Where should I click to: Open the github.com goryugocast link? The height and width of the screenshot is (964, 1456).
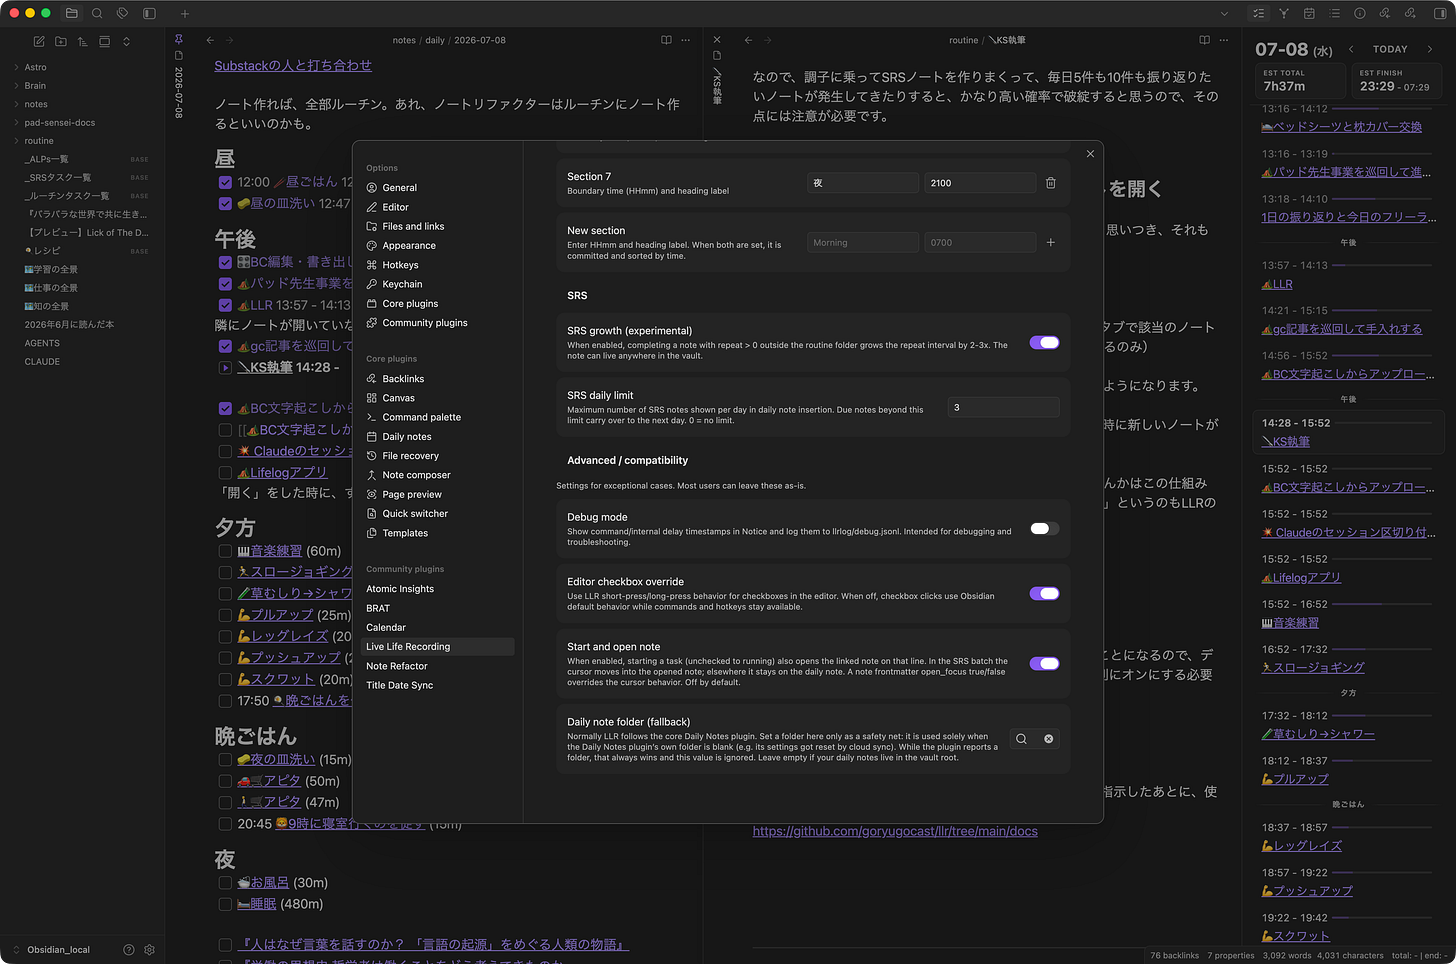(895, 831)
